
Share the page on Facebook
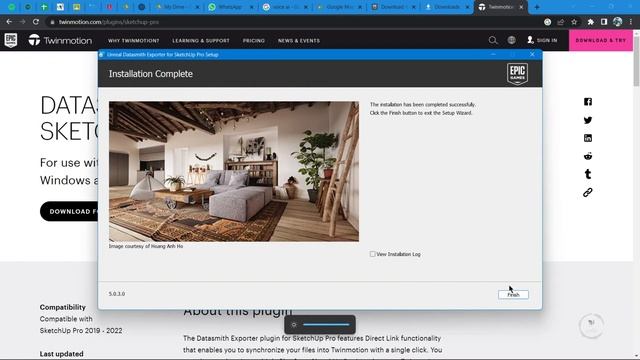tap(588, 102)
